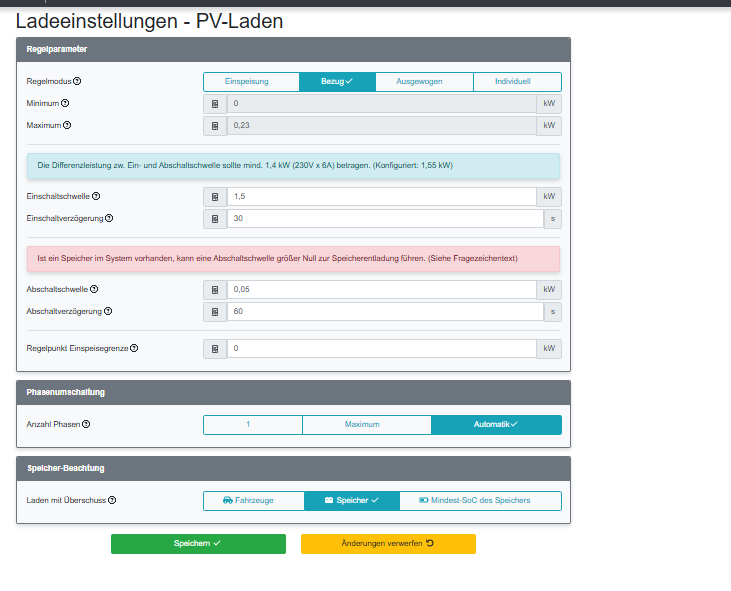The width and height of the screenshot is (731, 591).
Task: Choose Speicher for Laden mit Überschuss
Action: point(352,501)
